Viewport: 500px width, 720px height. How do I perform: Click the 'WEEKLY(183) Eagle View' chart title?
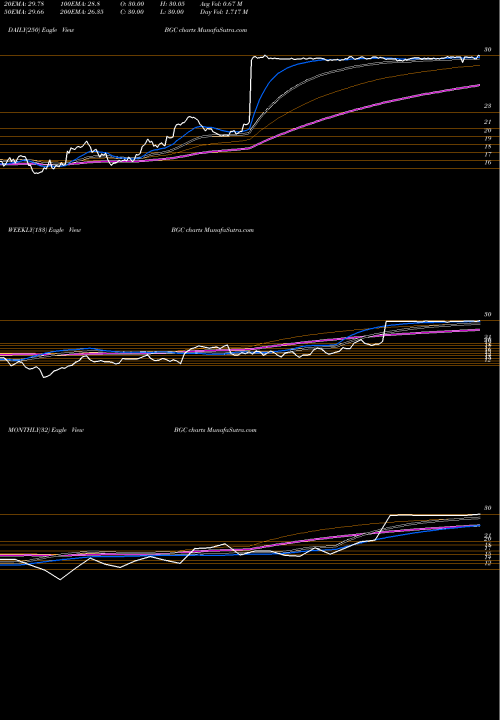(x=45, y=230)
